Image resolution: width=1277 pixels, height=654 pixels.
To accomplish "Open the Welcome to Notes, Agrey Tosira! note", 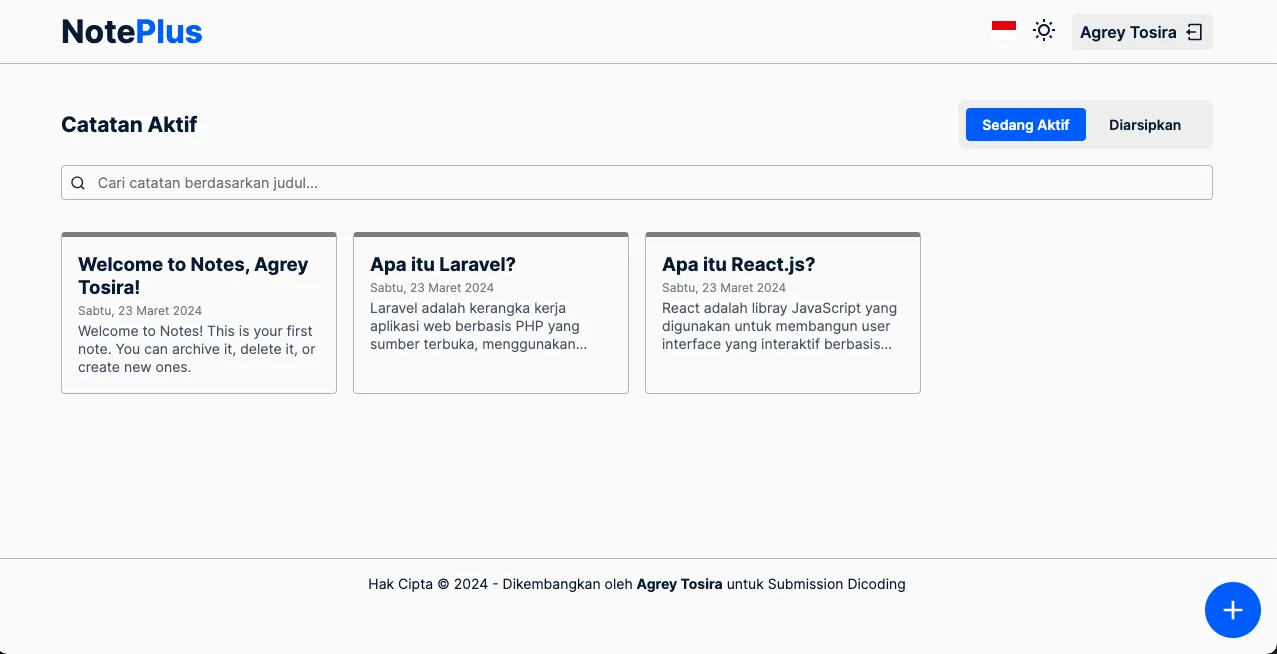I will pos(193,275).
